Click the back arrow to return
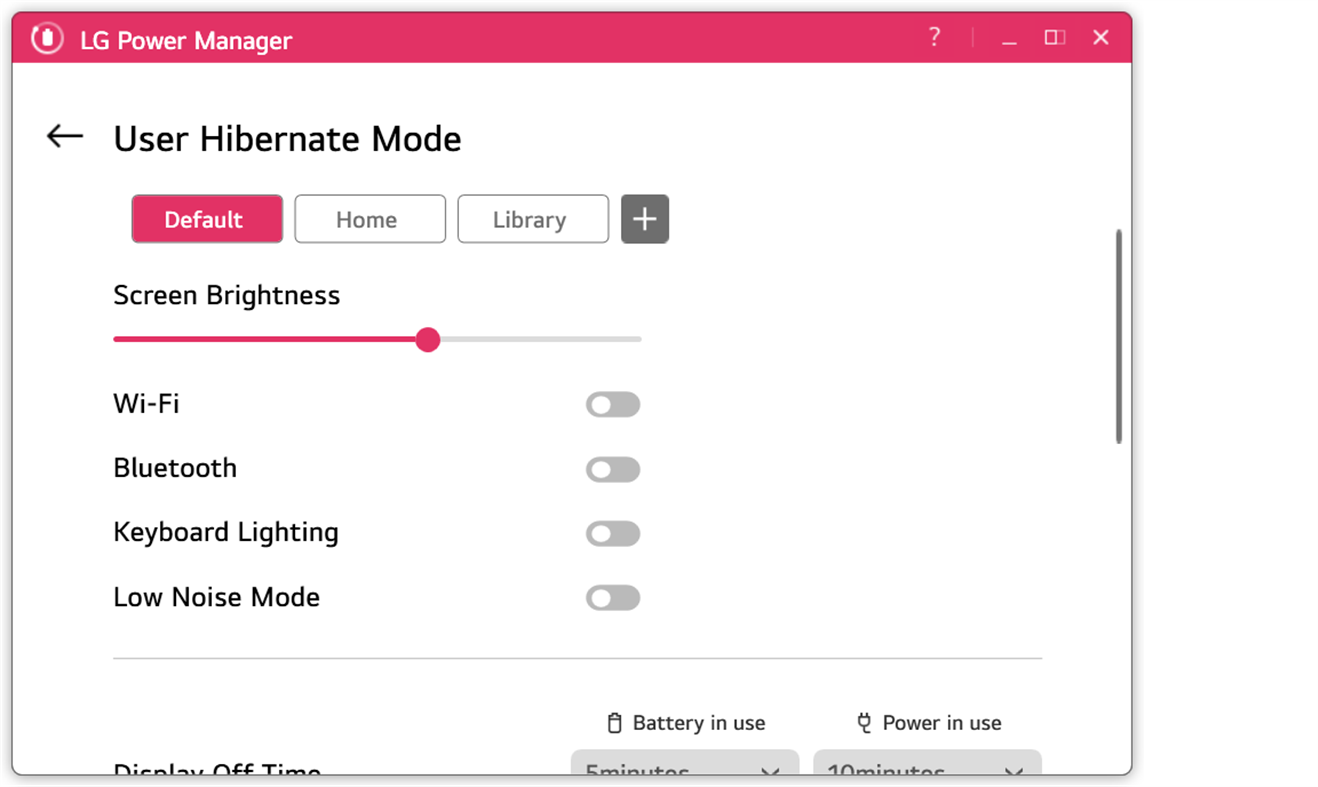 (64, 136)
